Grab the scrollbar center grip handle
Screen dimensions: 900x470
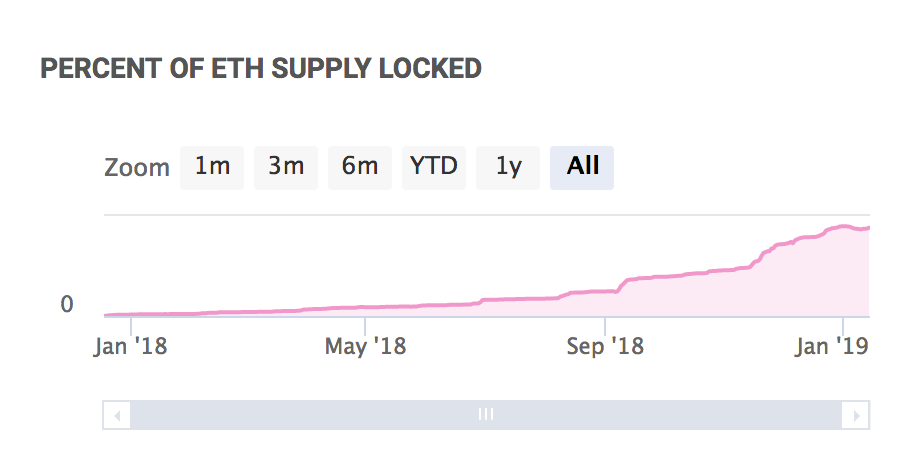(486, 414)
